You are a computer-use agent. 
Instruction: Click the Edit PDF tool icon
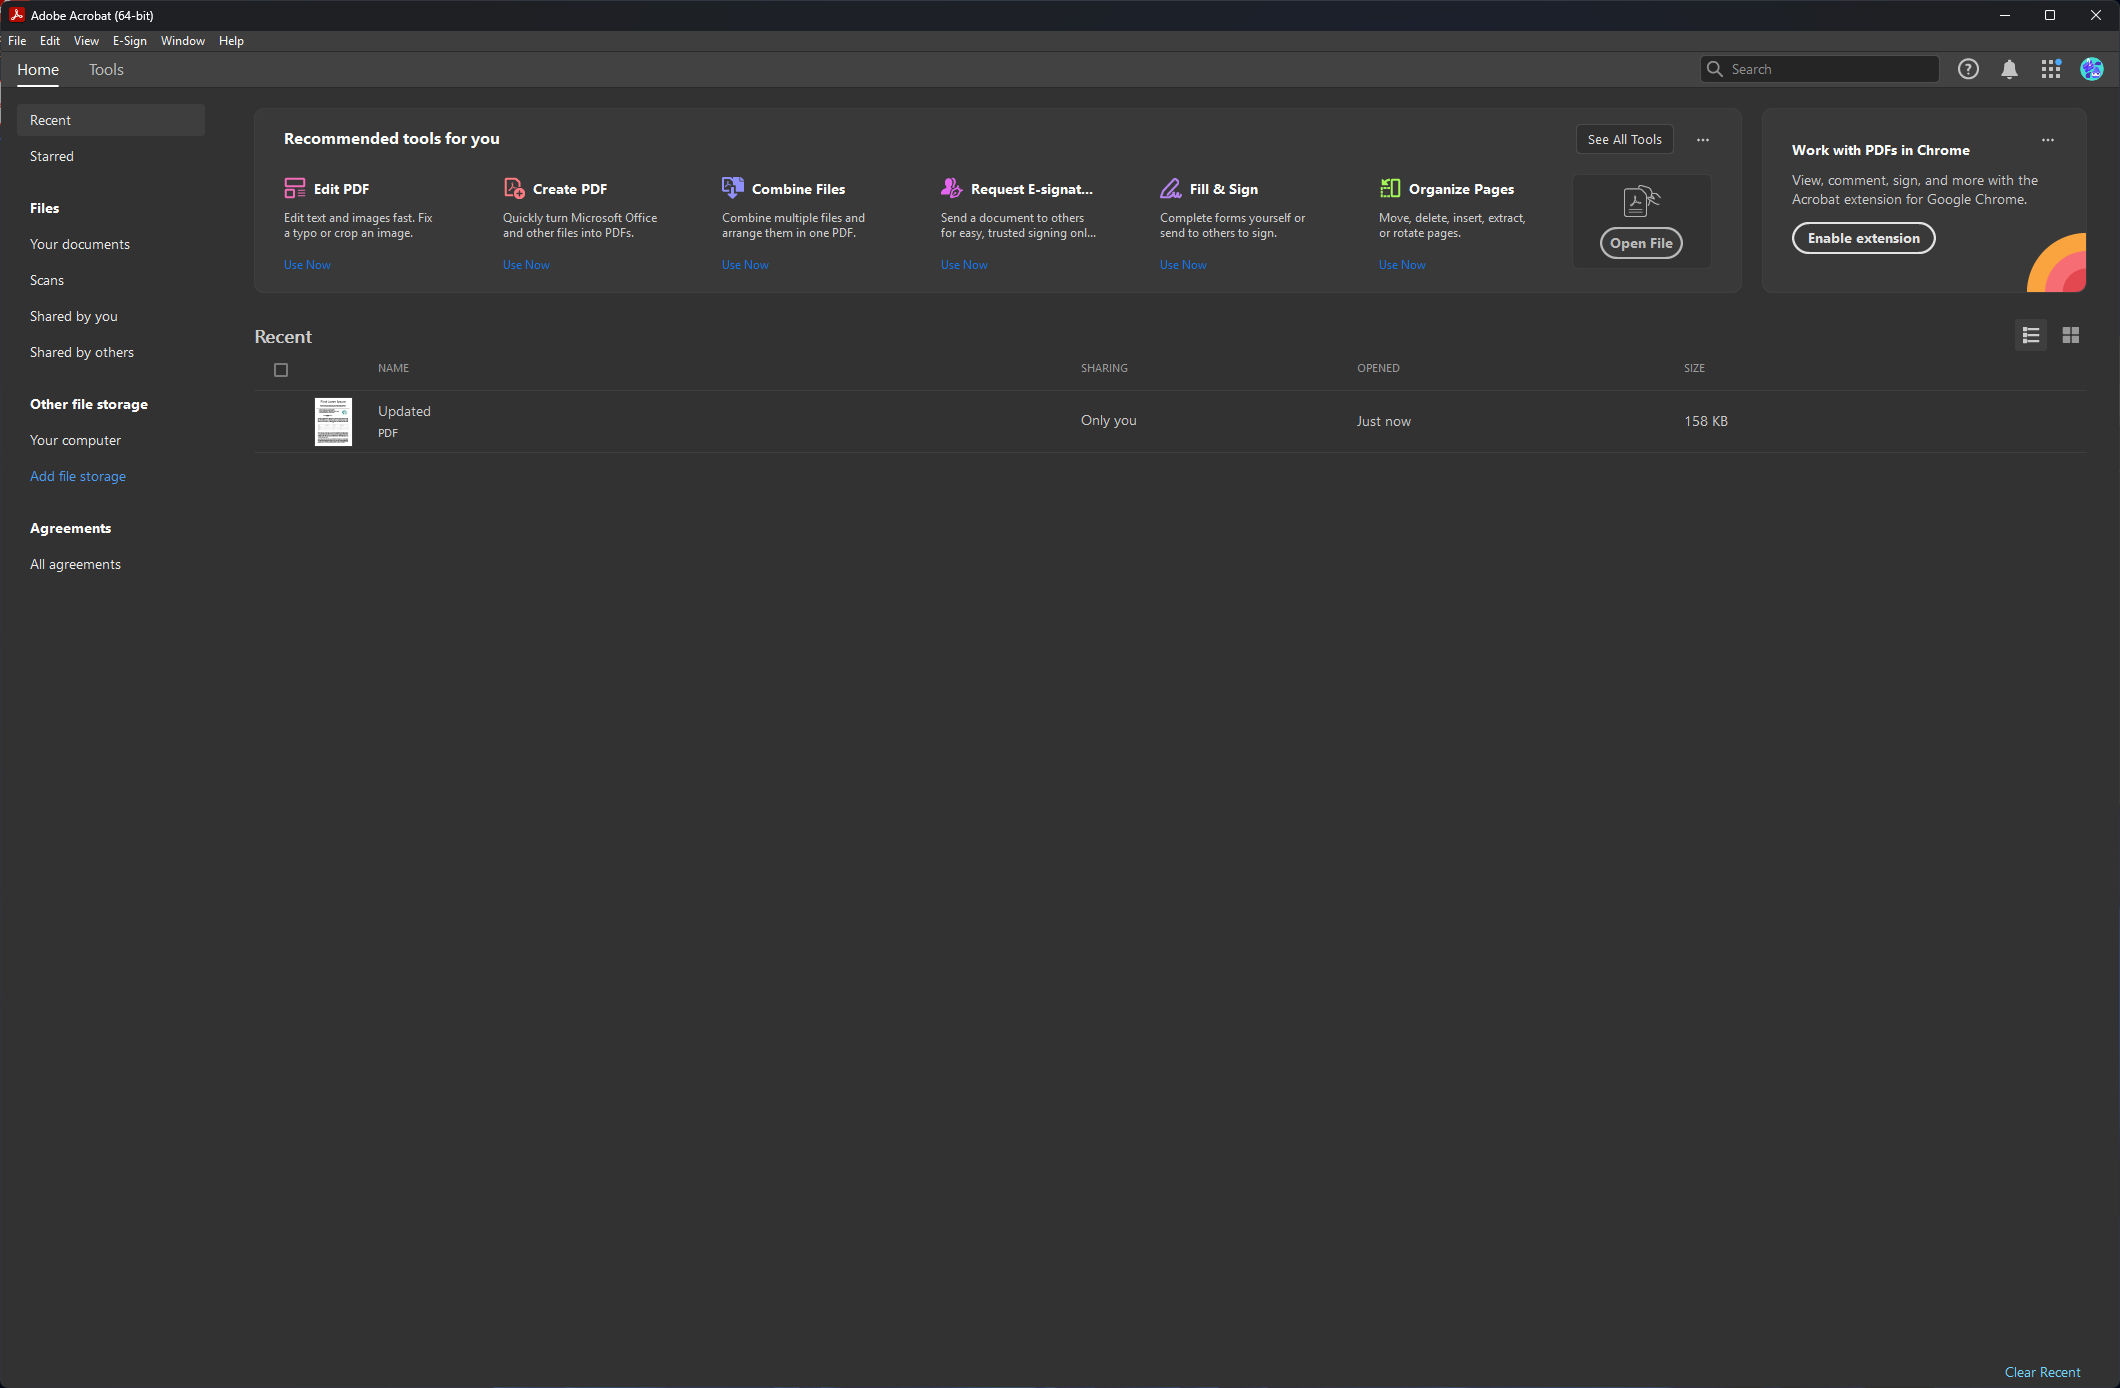(x=295, y=188)
